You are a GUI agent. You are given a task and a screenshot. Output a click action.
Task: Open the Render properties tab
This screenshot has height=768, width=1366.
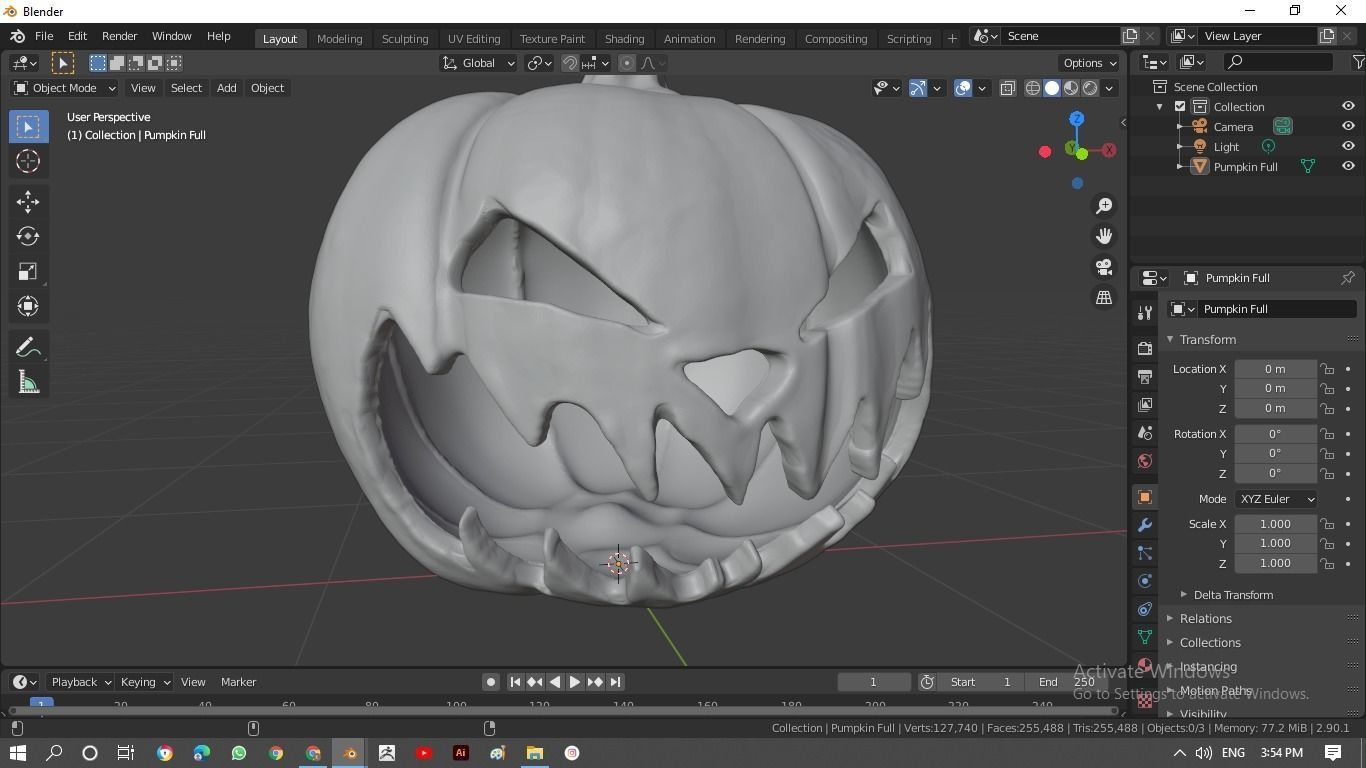(x=1145, y=349)
